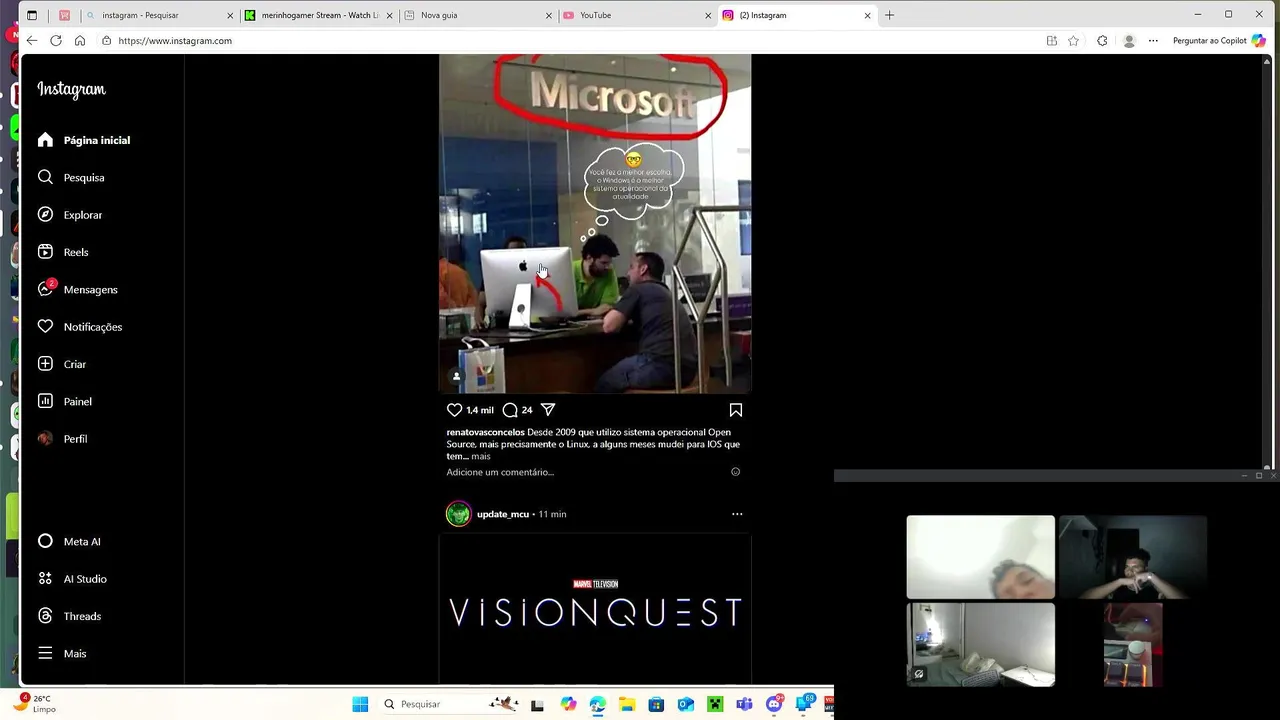This screenshot has height=720, width=1280.
Task: Open the VisionQuest post image
Action: (595, 608)
